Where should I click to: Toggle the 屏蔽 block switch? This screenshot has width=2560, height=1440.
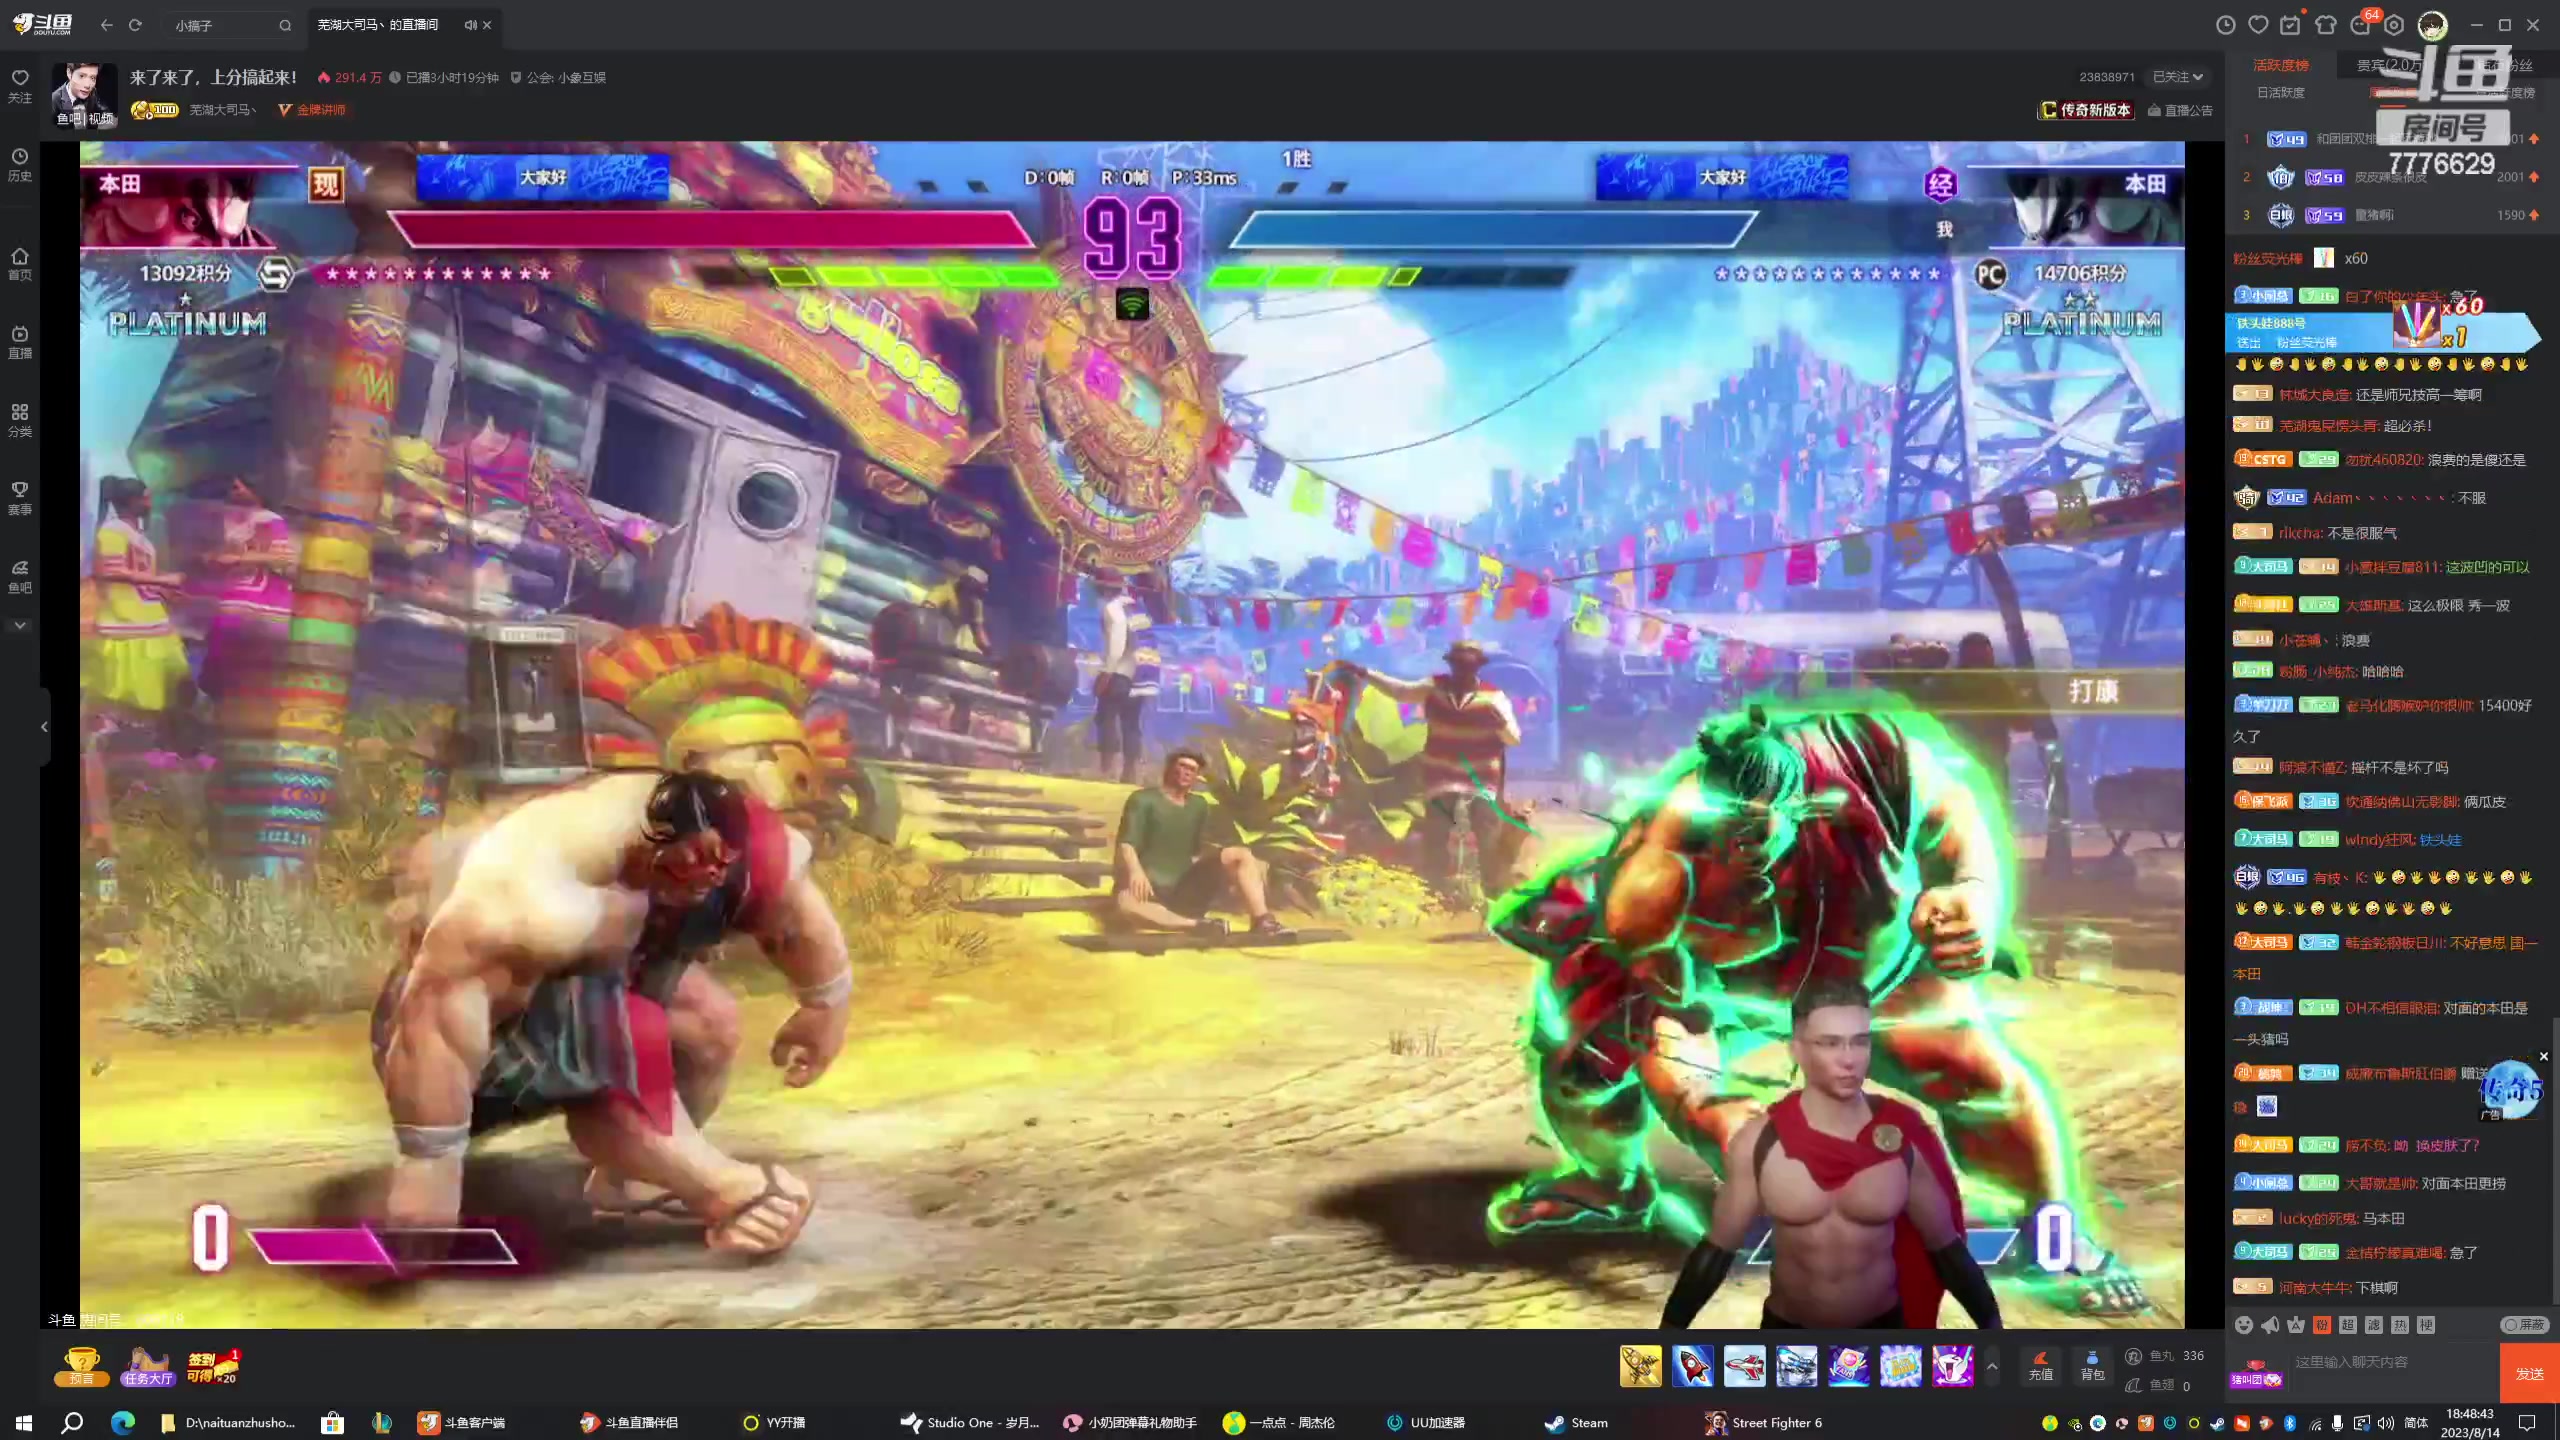(x=2524, y=1325)
